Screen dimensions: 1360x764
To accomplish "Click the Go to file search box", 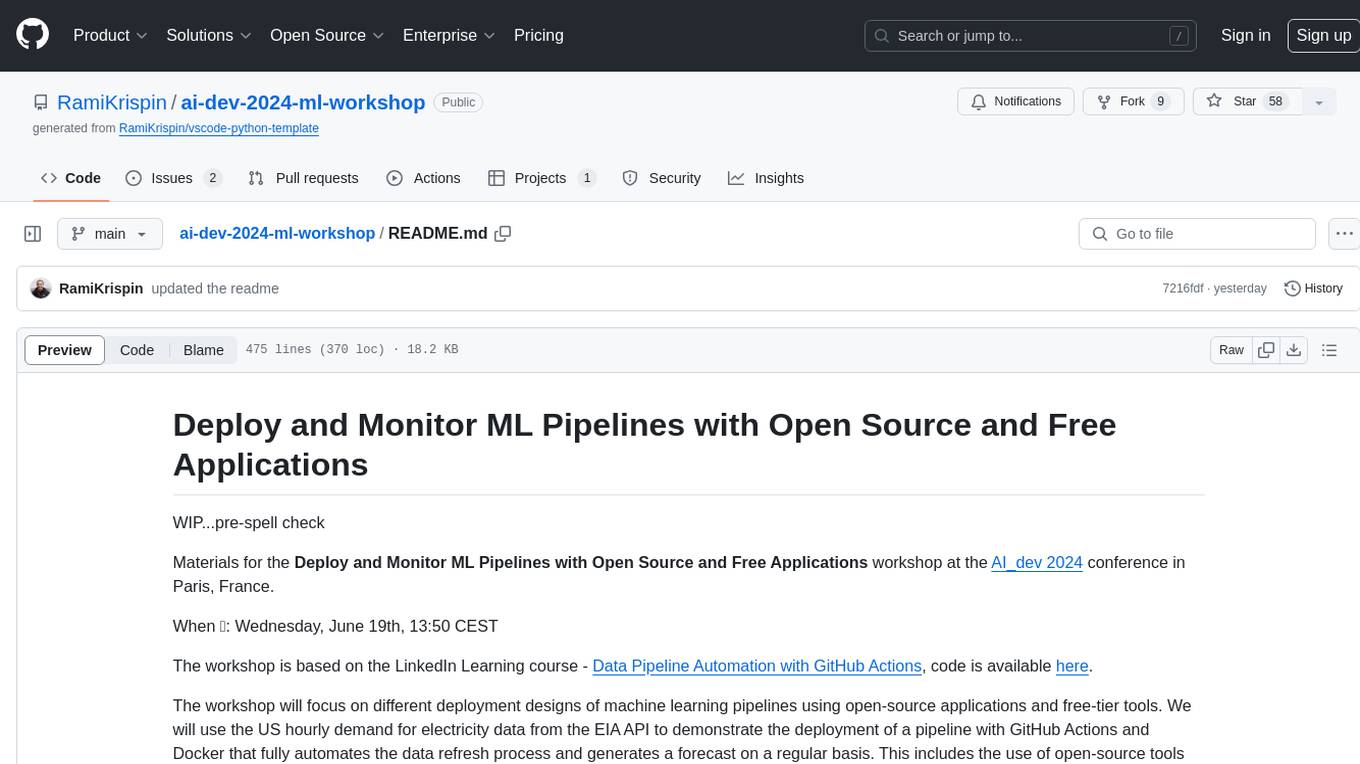I will (x=1197, y=234).
